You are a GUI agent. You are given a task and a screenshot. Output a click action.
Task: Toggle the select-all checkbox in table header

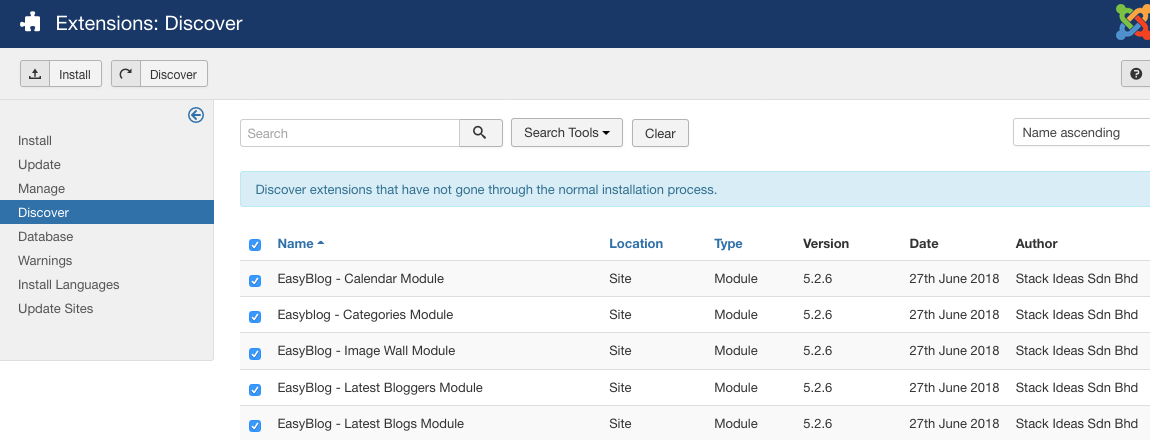tap(254, 245)
